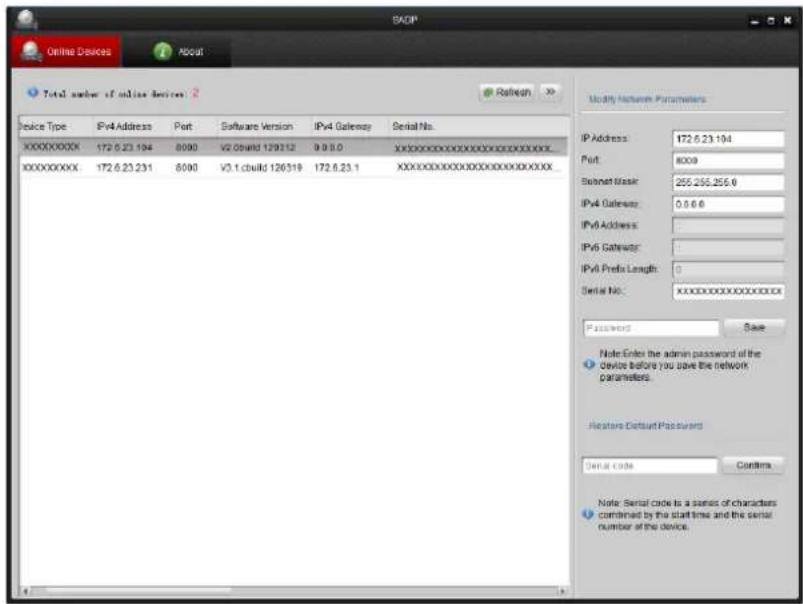Sort by Software Version column header
Screen dimensions: 803x604
click(x=257, y=126)
